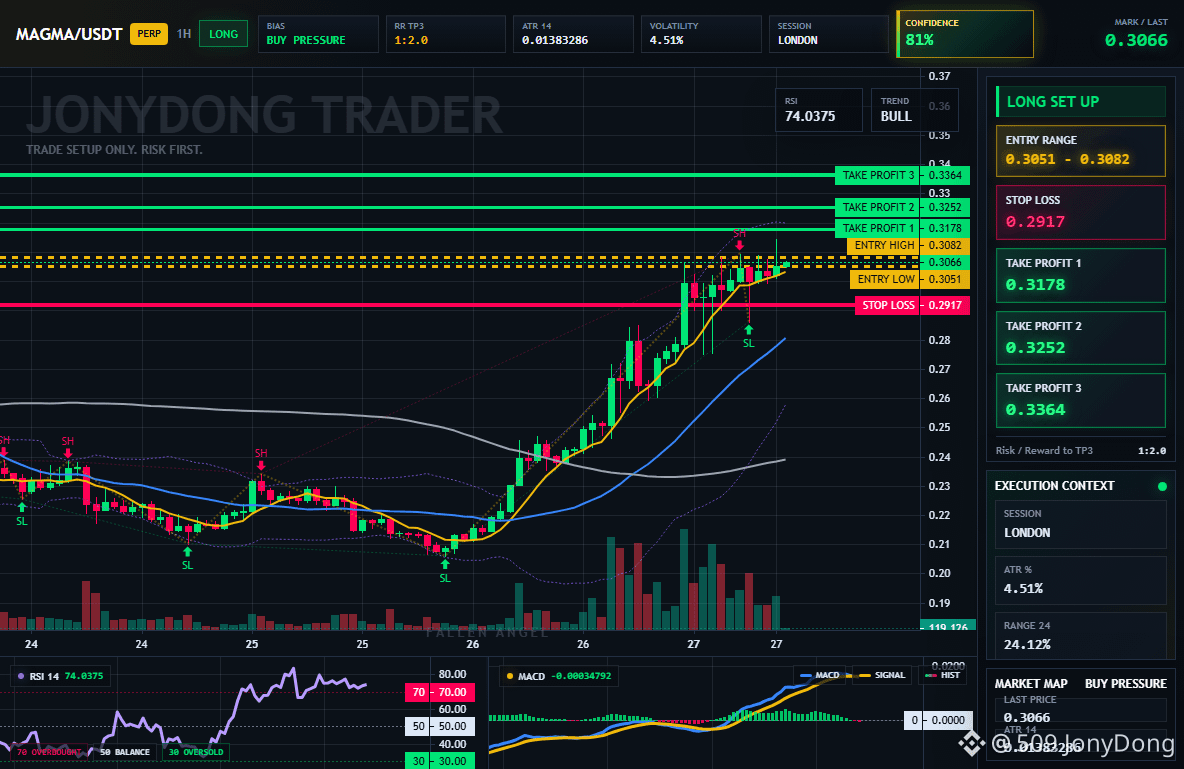Viewport: 1184px width, 769px height.
Task: Click the ATR % 4.51% card
Action: coord(1081,580)
